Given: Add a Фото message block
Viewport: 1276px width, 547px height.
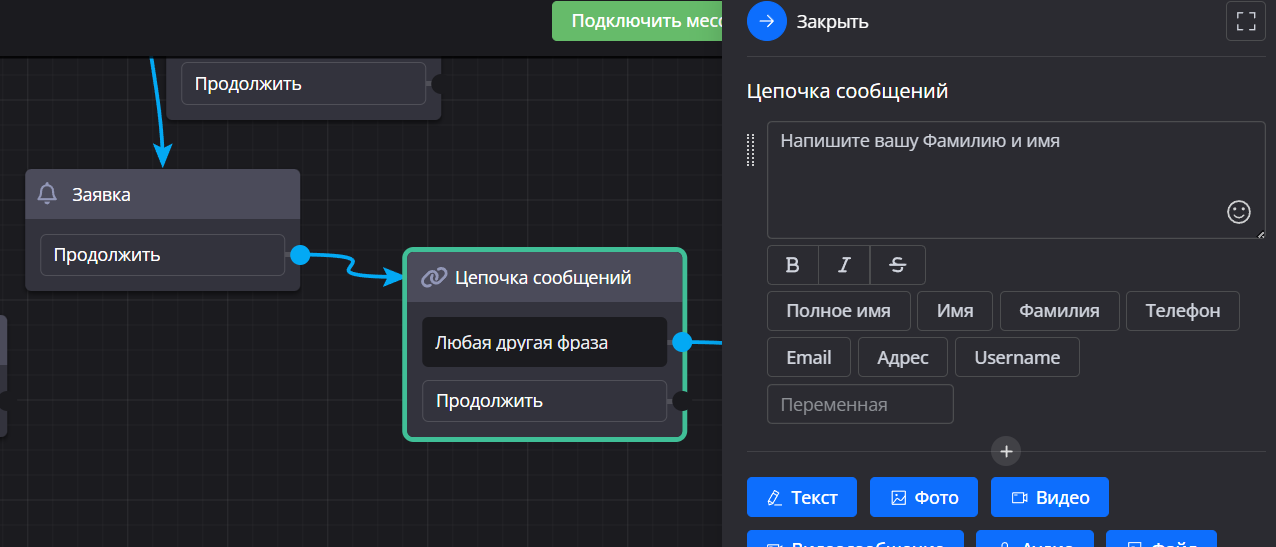Looking at the screenshot, I should point(925,497).
